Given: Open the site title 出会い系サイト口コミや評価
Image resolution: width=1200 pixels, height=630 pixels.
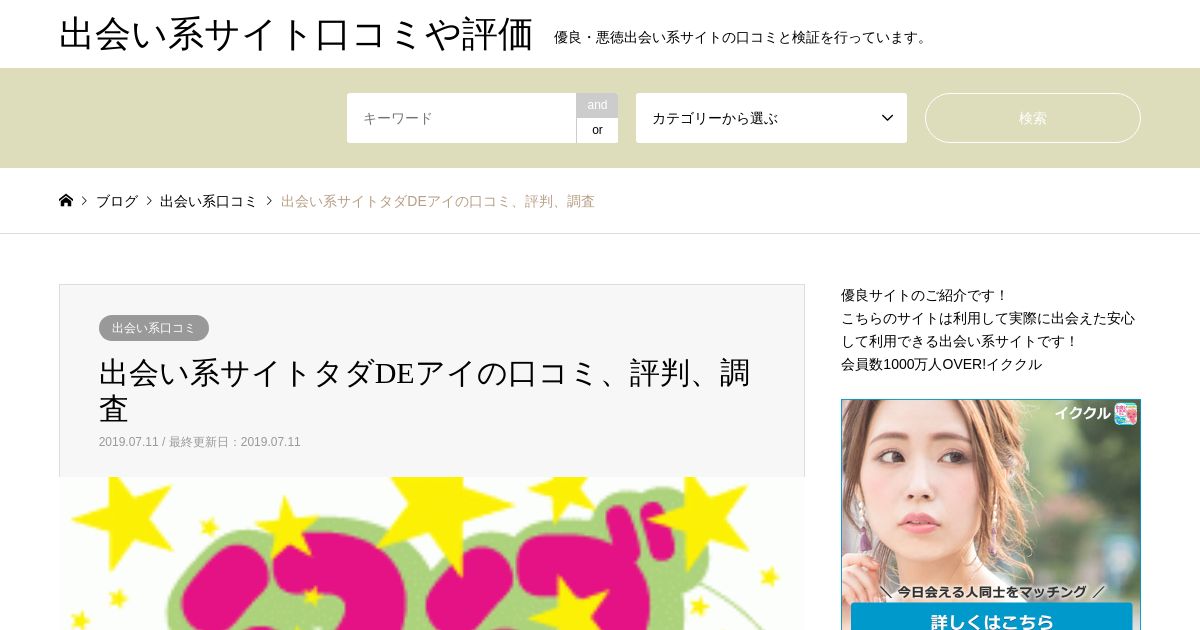Looking at the screenshot, I should pos(296,34).
